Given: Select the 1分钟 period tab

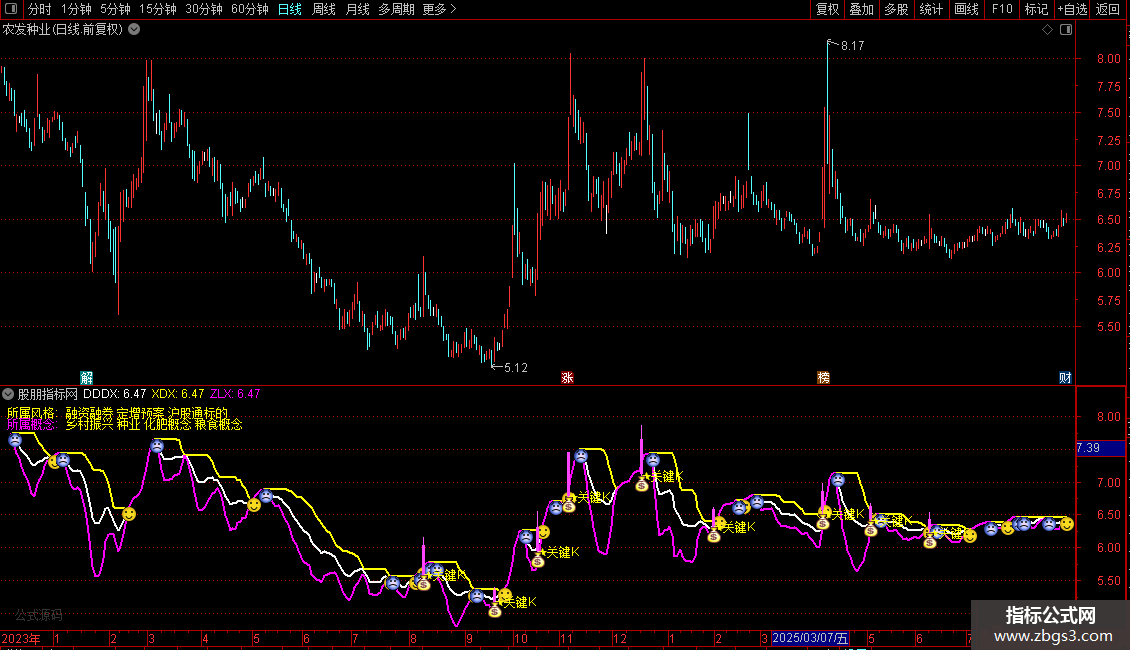Looking at the screenshot, I should click(76, 9).
